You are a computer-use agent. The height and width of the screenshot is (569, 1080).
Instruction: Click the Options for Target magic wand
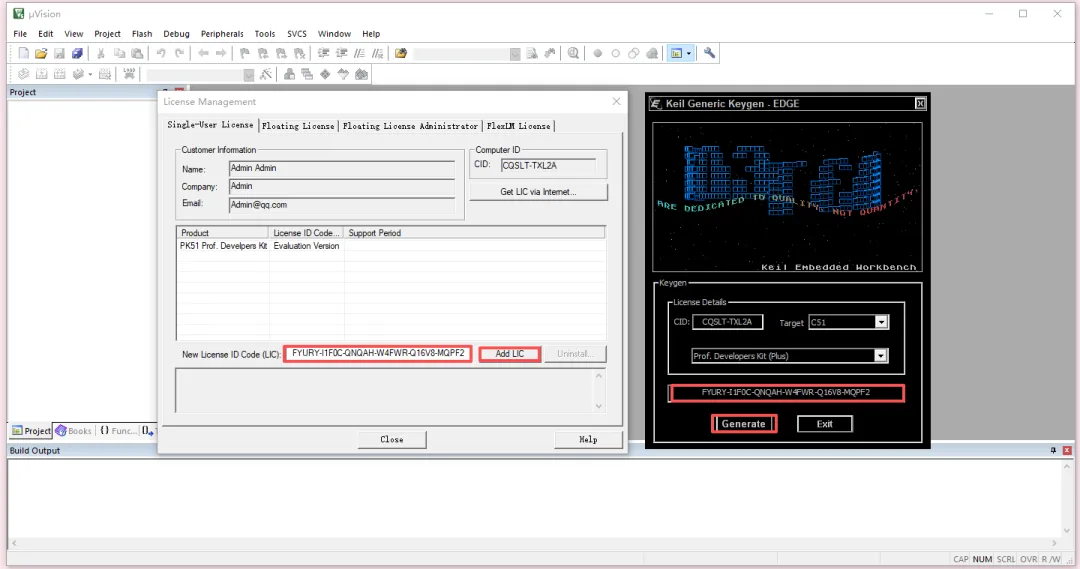click(x=266, y=74)
